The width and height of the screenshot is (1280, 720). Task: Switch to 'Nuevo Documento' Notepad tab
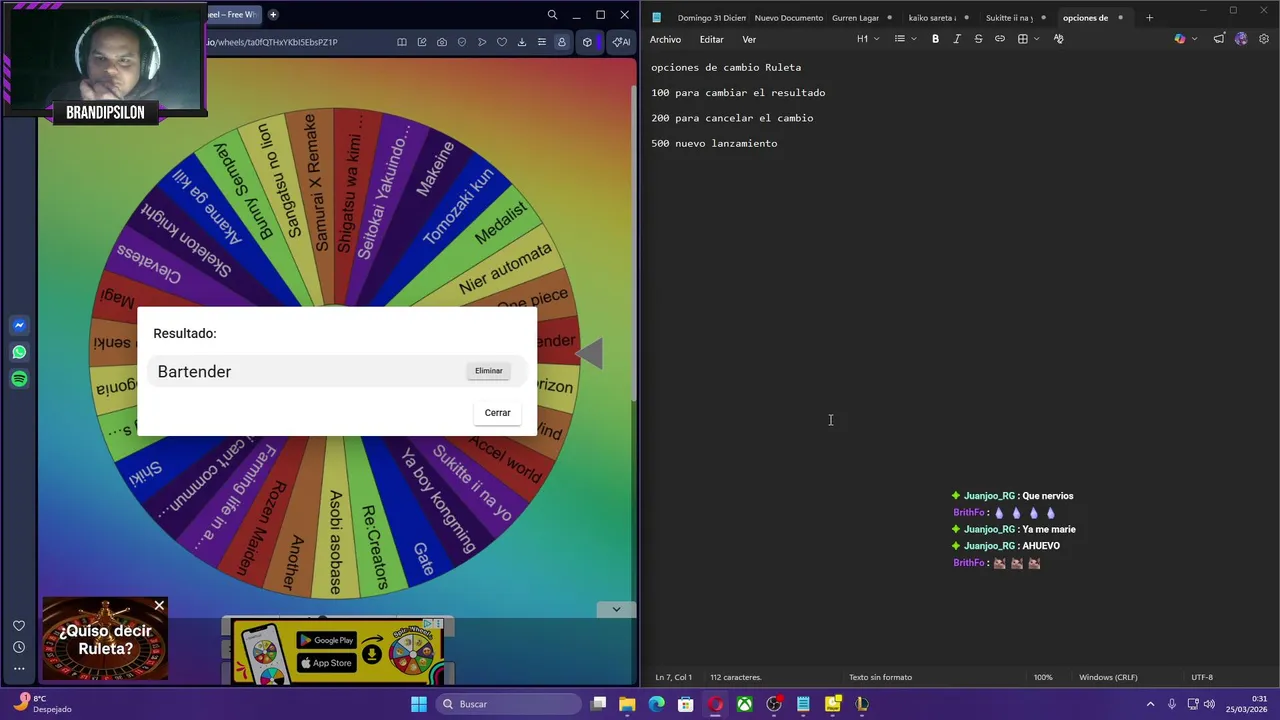789,17
